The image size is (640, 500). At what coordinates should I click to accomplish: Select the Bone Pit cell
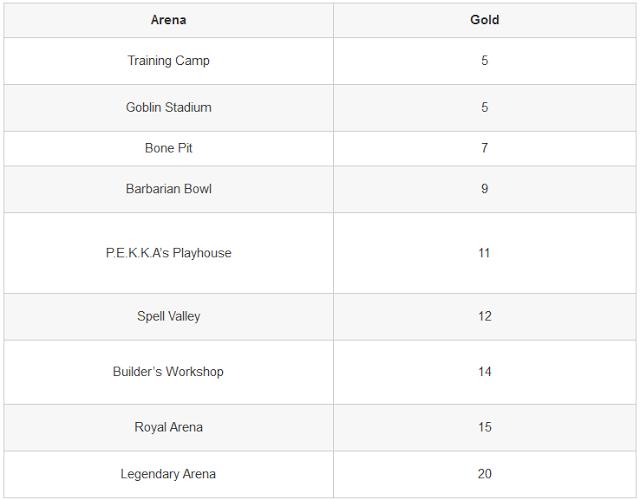tap(169, 148)
